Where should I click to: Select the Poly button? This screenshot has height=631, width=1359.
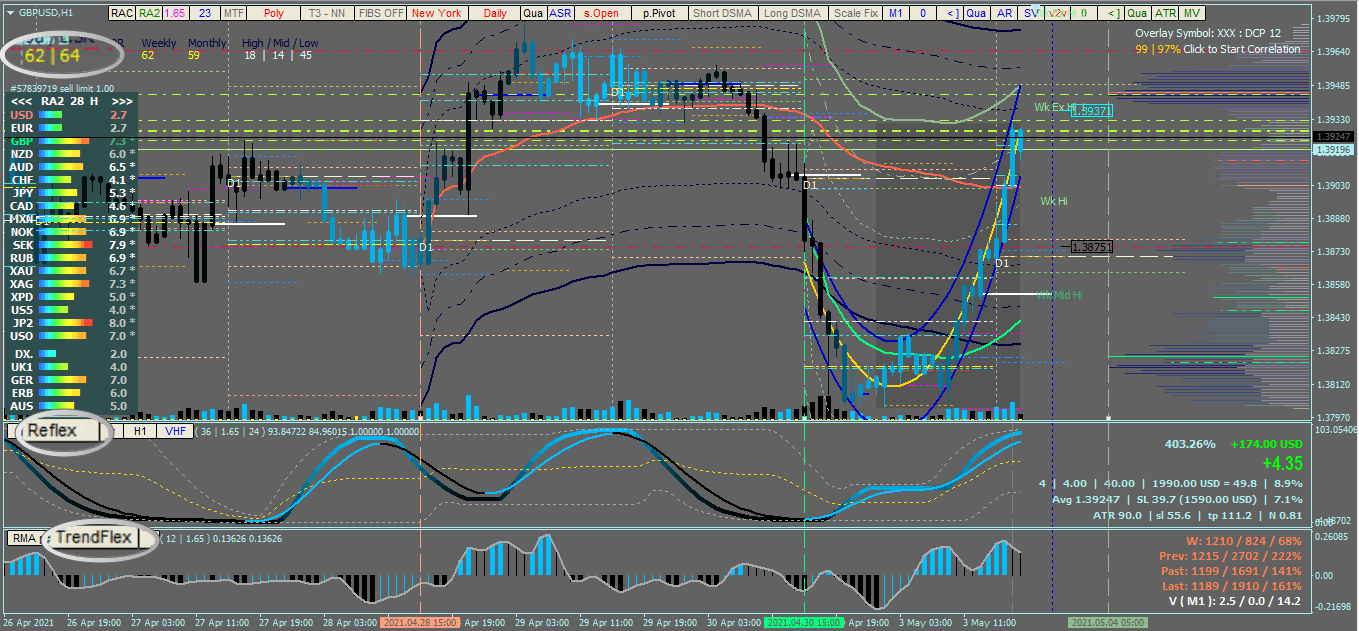[274, 13]
